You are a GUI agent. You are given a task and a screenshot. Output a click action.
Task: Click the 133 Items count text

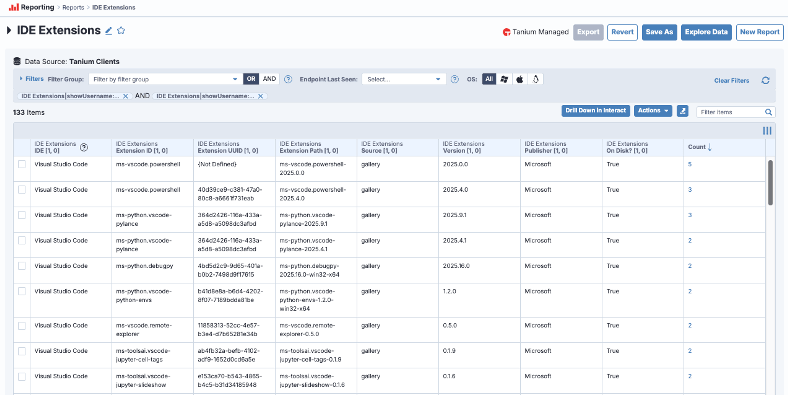(x=29, y=113)
